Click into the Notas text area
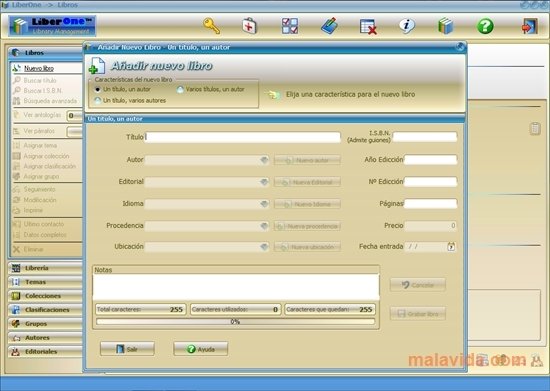Viewport: 550px width, 391px height. click(x=236, y=287)
